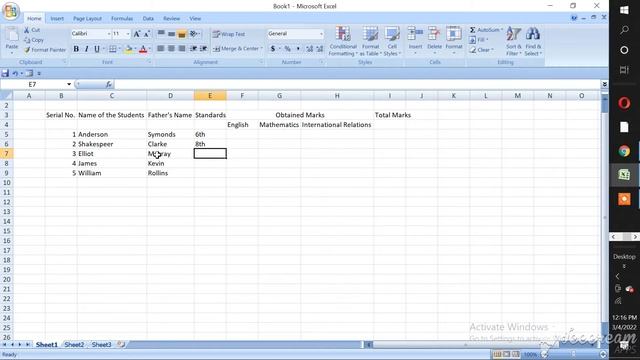The height and width of the screenshot is (360, 640).
Task: Toggle Middle Align vertical alignment
Action: click(171, 34)
